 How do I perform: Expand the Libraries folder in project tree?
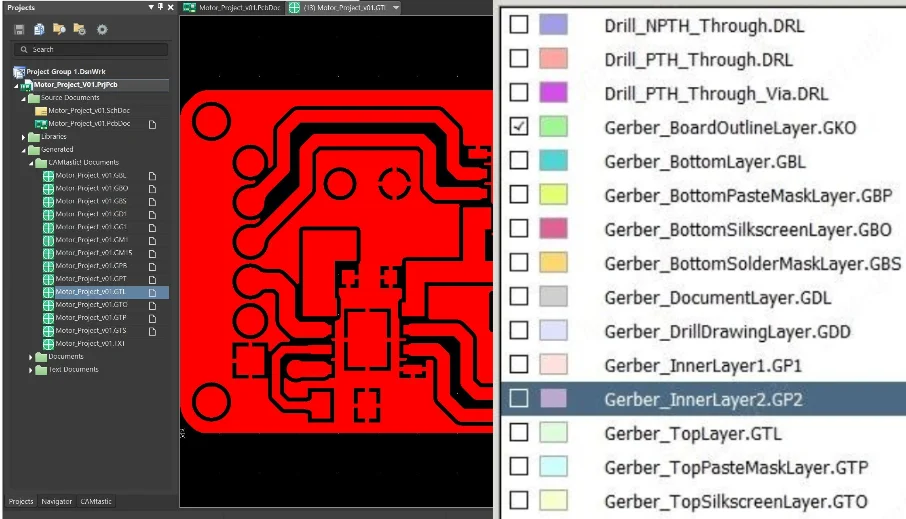[x=24, y=137]
